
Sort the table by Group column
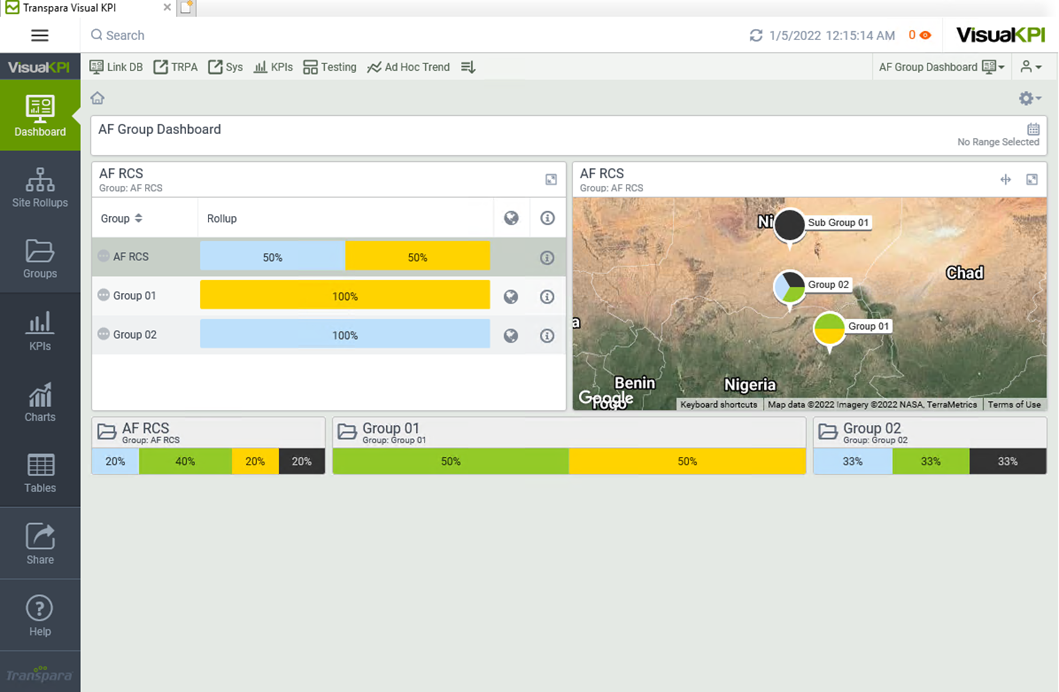tap(122, 218)
